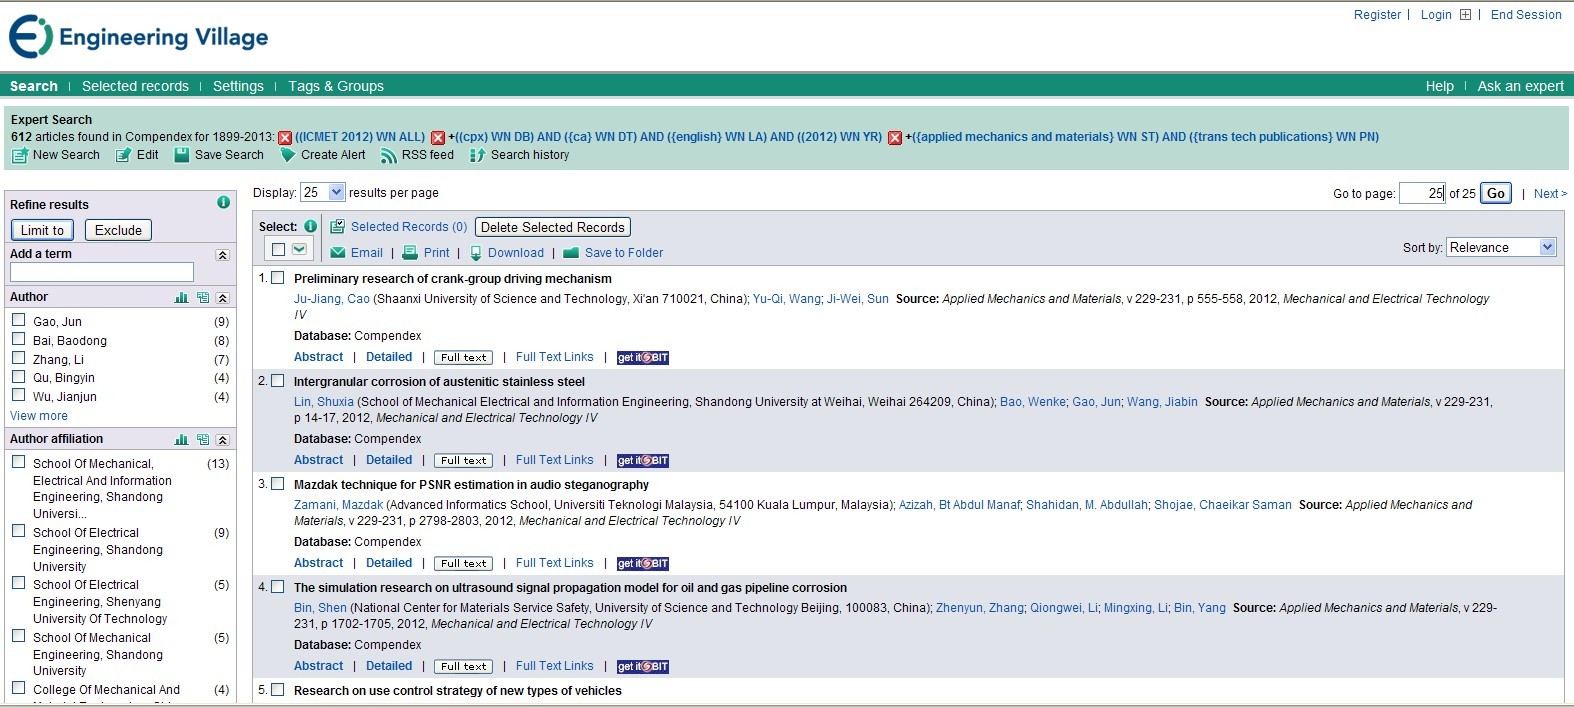Check the Gao, Jun author box

(x=18, y=320)
